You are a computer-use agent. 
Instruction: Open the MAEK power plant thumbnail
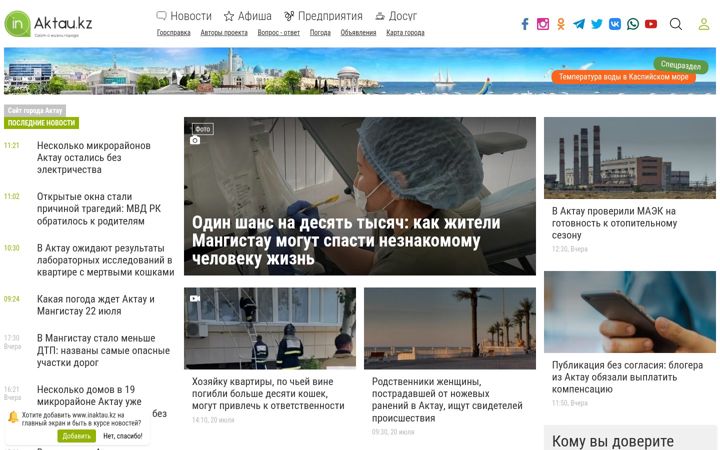[630, 158]
